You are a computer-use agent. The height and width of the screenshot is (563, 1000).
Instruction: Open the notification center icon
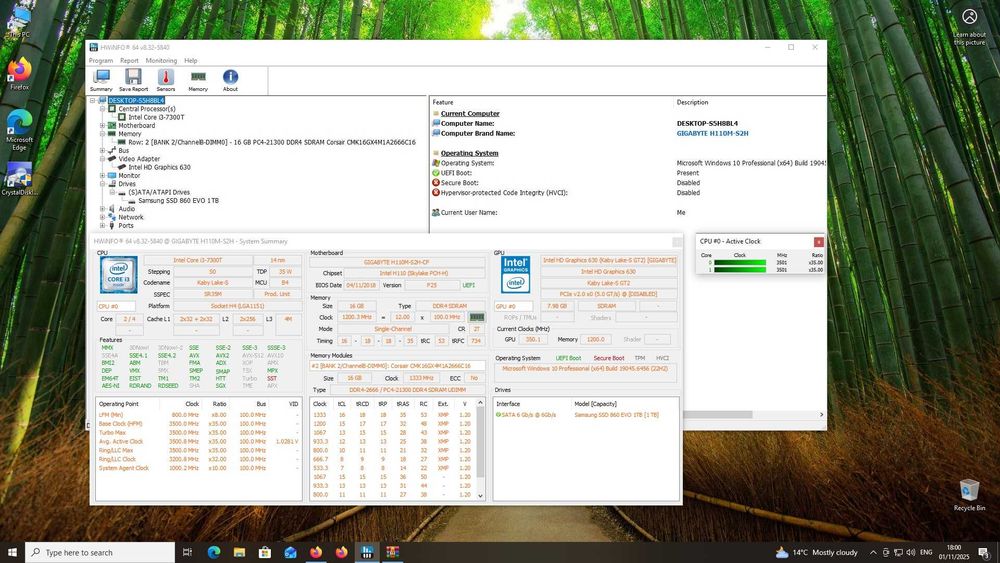pyautogui.click(x=985, y=552)
